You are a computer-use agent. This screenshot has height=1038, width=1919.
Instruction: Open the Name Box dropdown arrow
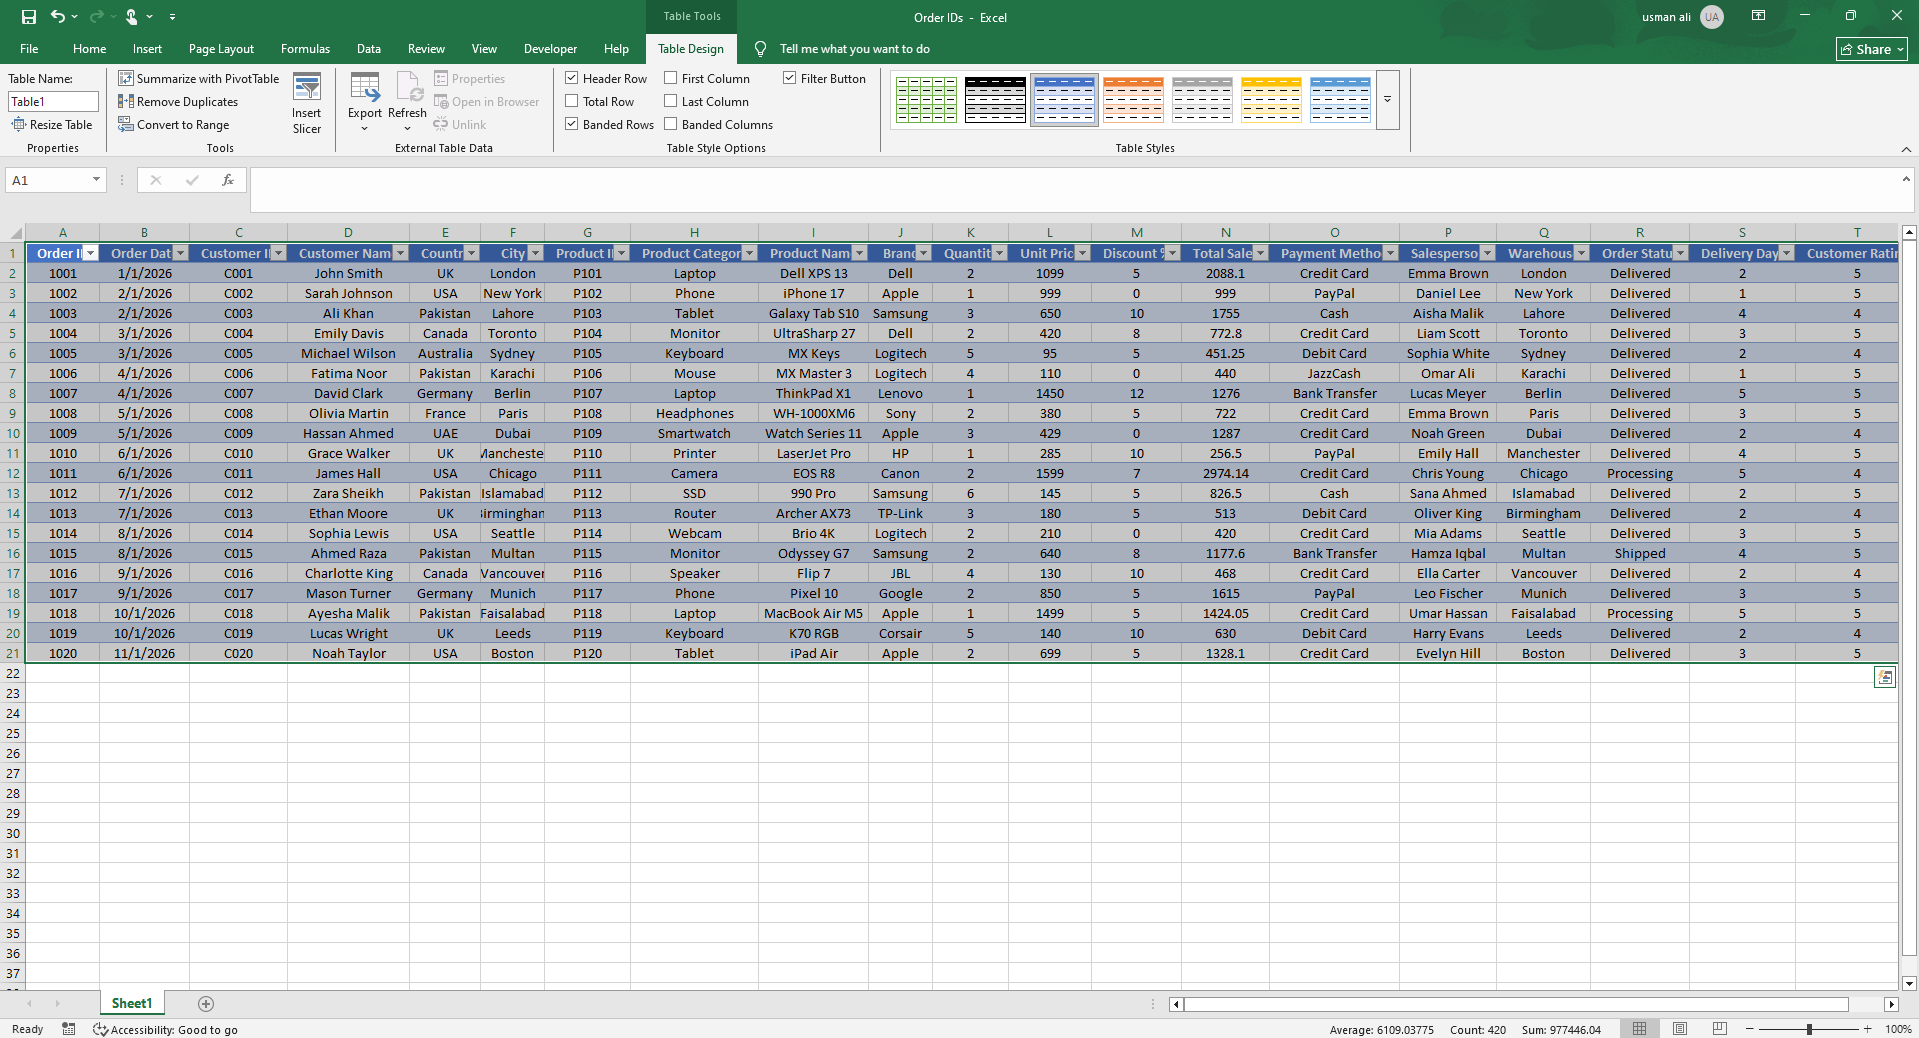point(96,180)
